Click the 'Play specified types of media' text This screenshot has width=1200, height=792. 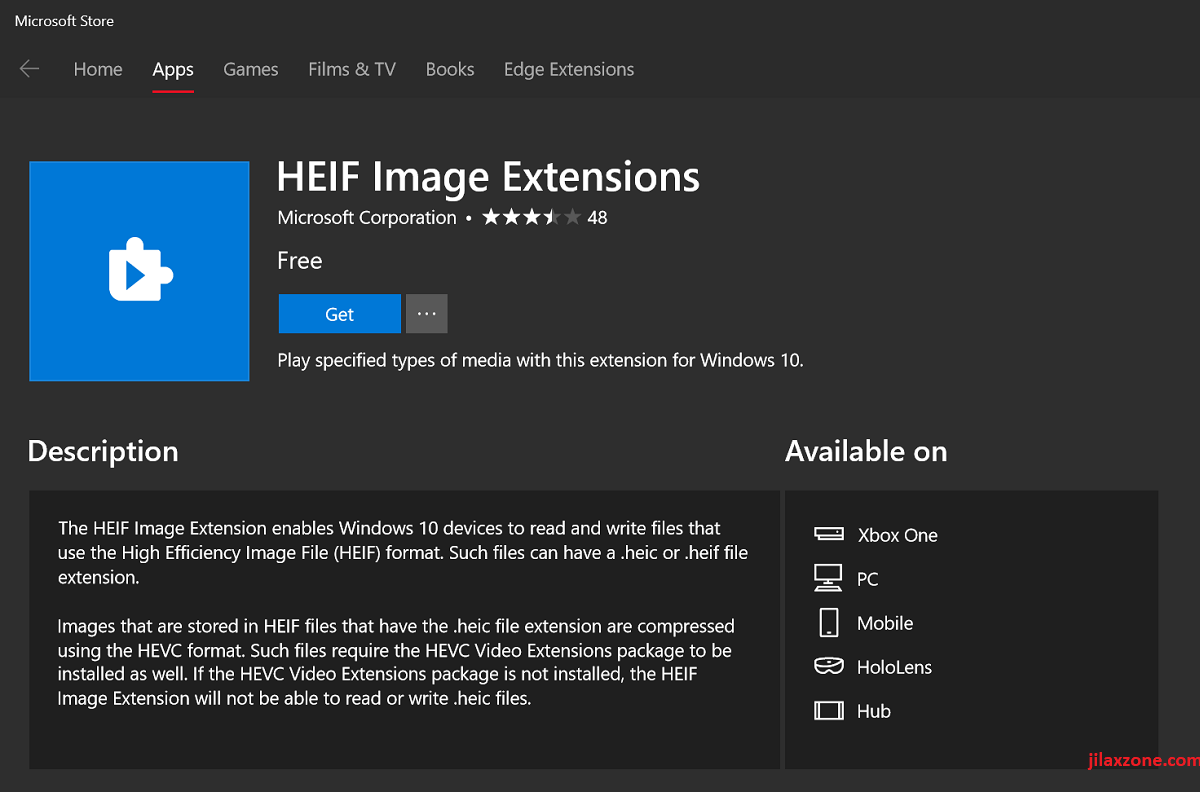[x=540, y=360]
